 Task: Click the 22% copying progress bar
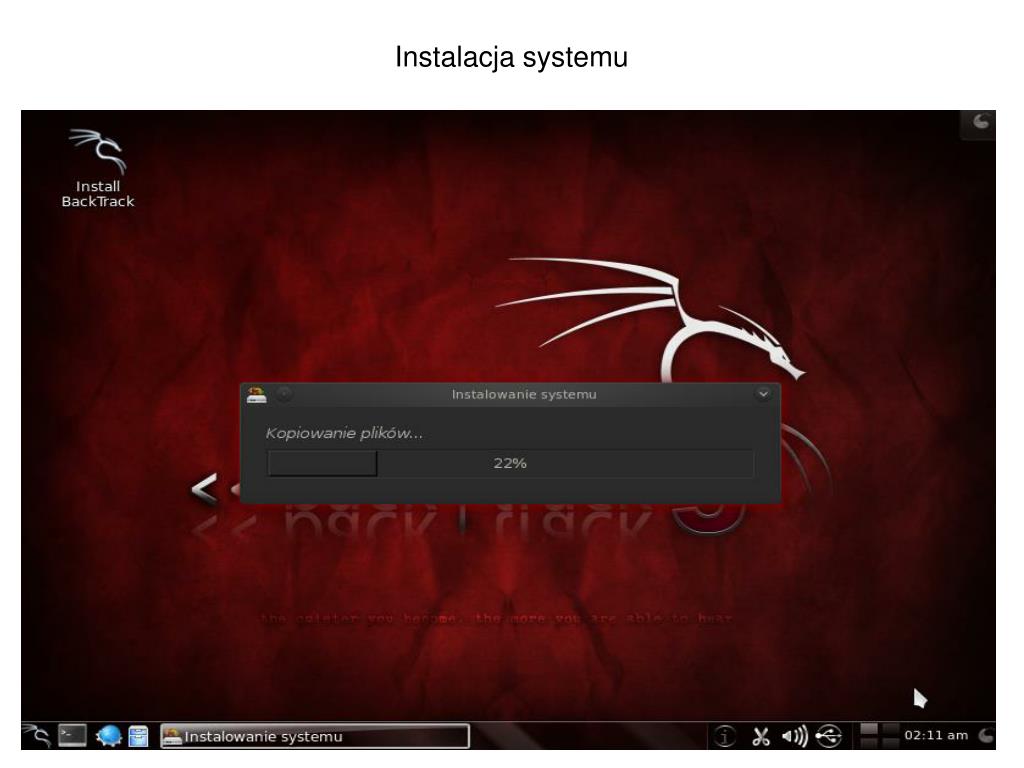tap(510, 463)
